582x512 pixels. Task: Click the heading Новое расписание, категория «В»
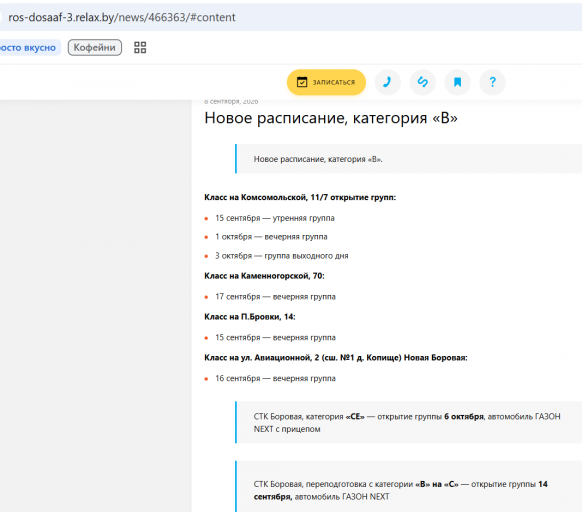point(331,118)
